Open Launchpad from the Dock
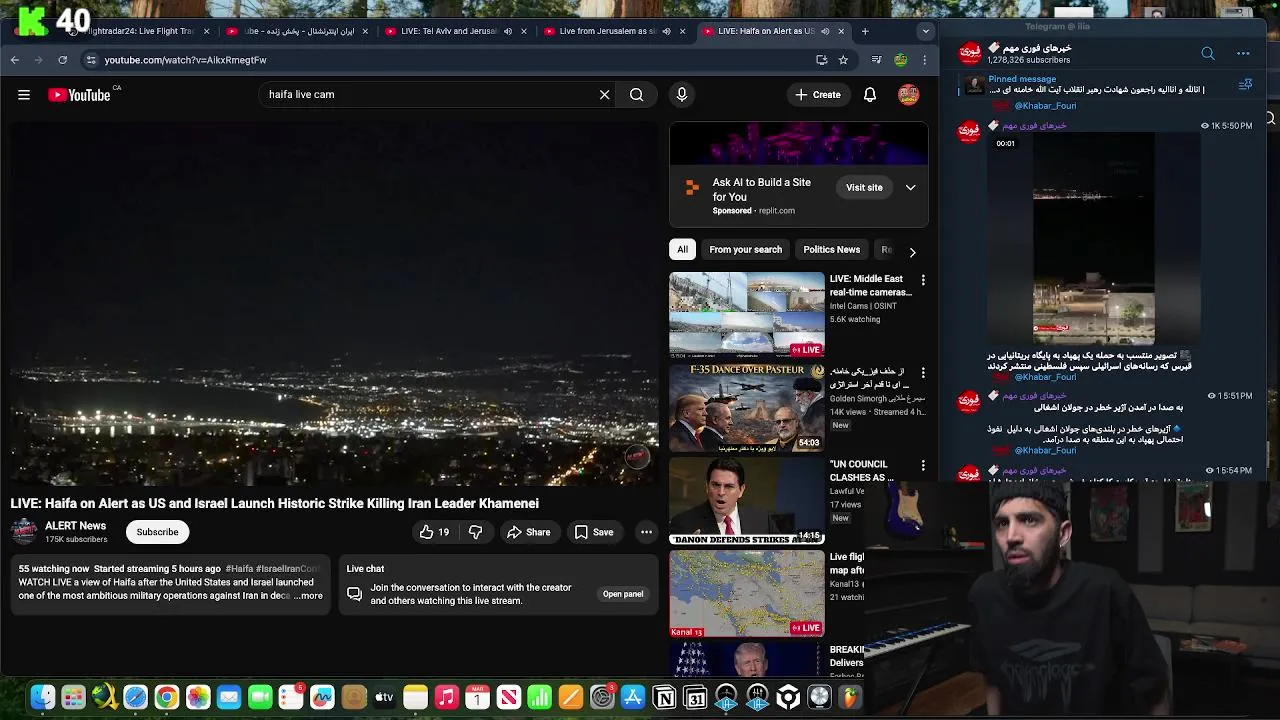Viewport: 1280px width, 720px height. (x=73, y=697)
